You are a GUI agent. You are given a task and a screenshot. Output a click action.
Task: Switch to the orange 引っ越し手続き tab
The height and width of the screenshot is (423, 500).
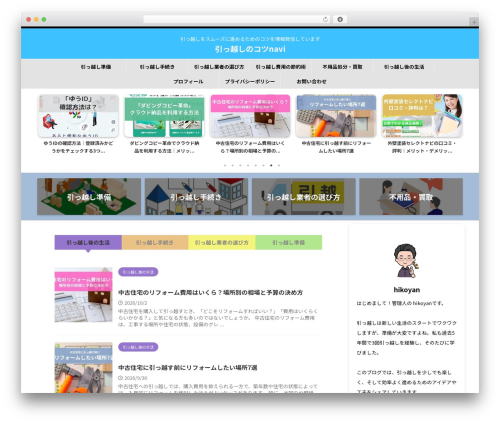[155, 242]
